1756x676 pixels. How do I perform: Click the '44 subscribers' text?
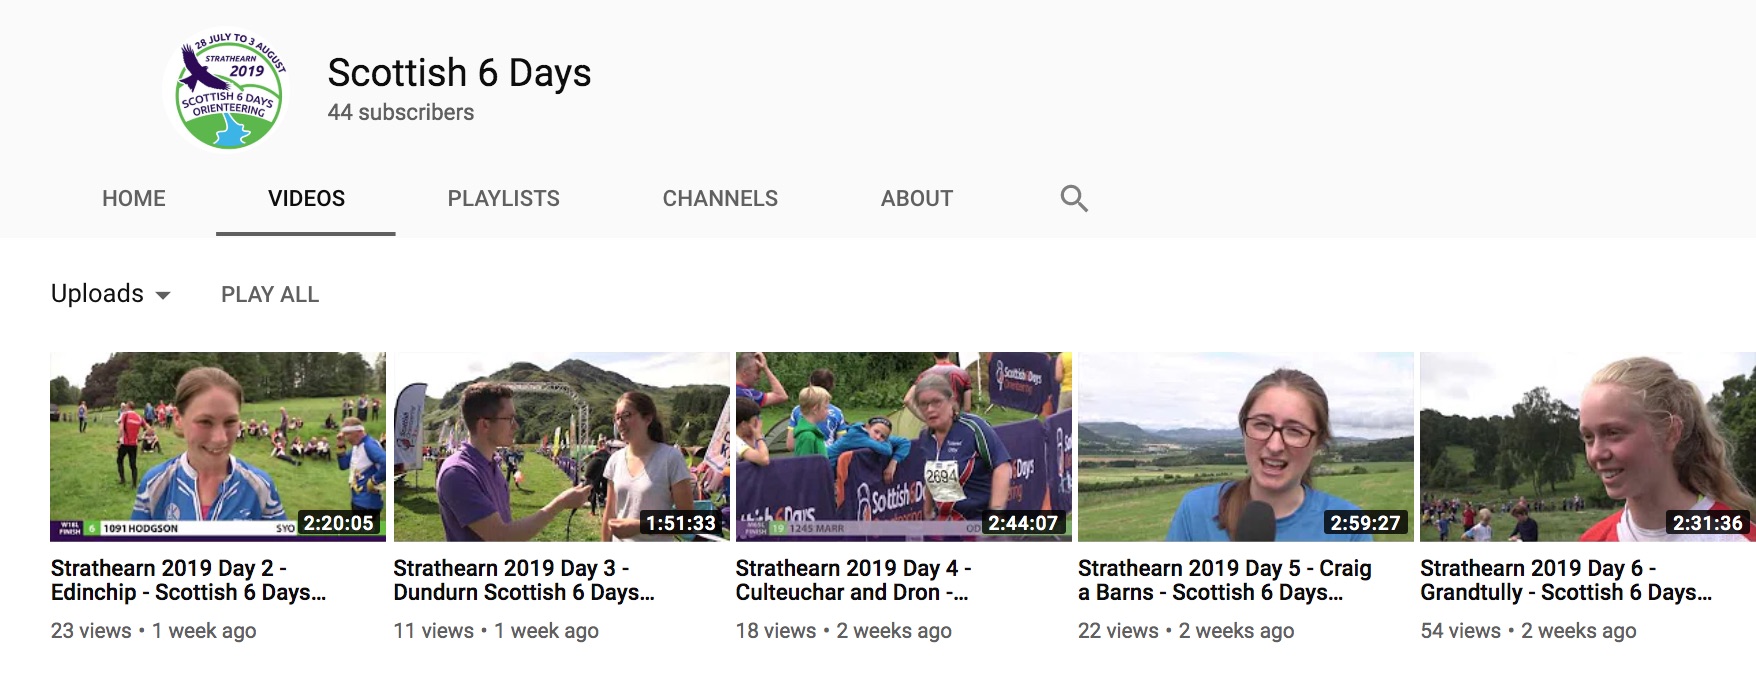401,112
